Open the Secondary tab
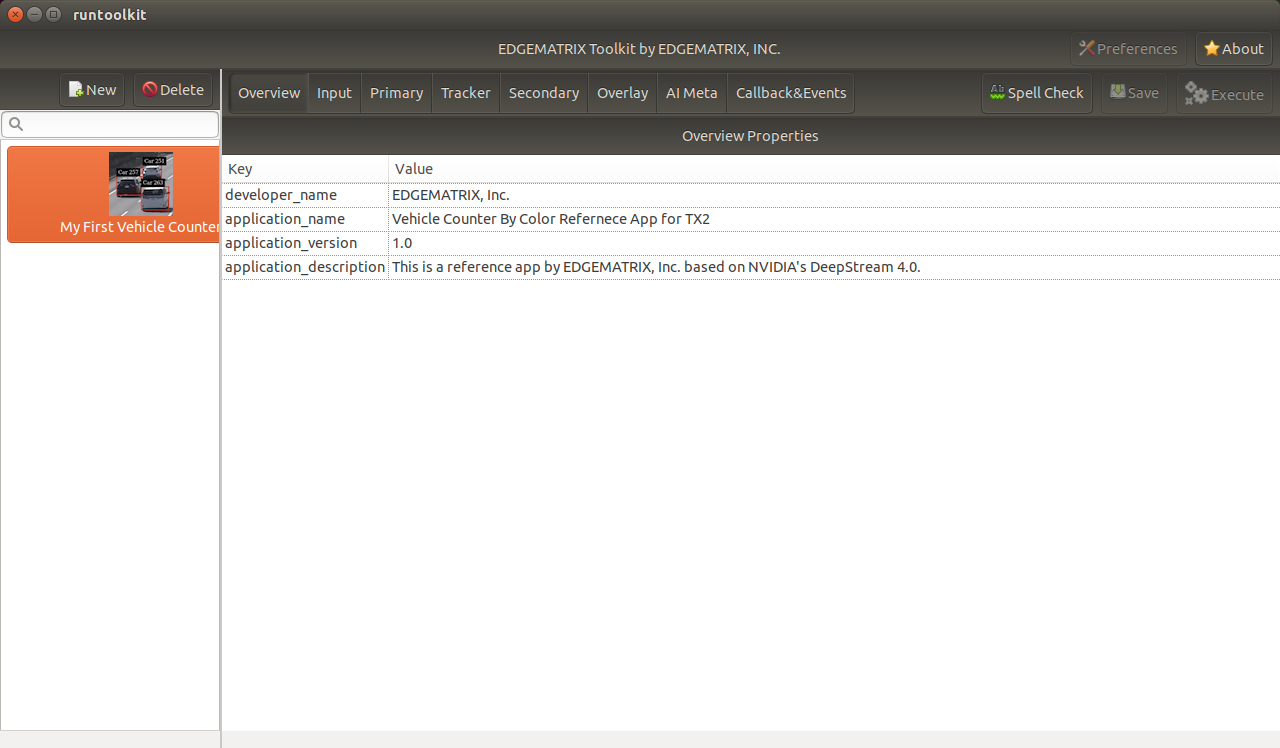The height and width of the screenshot is (748, 1280). (x=544, y=93)
